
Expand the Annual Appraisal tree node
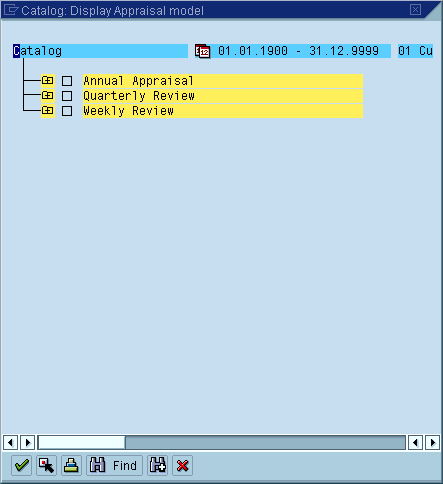tap(47, 80)
